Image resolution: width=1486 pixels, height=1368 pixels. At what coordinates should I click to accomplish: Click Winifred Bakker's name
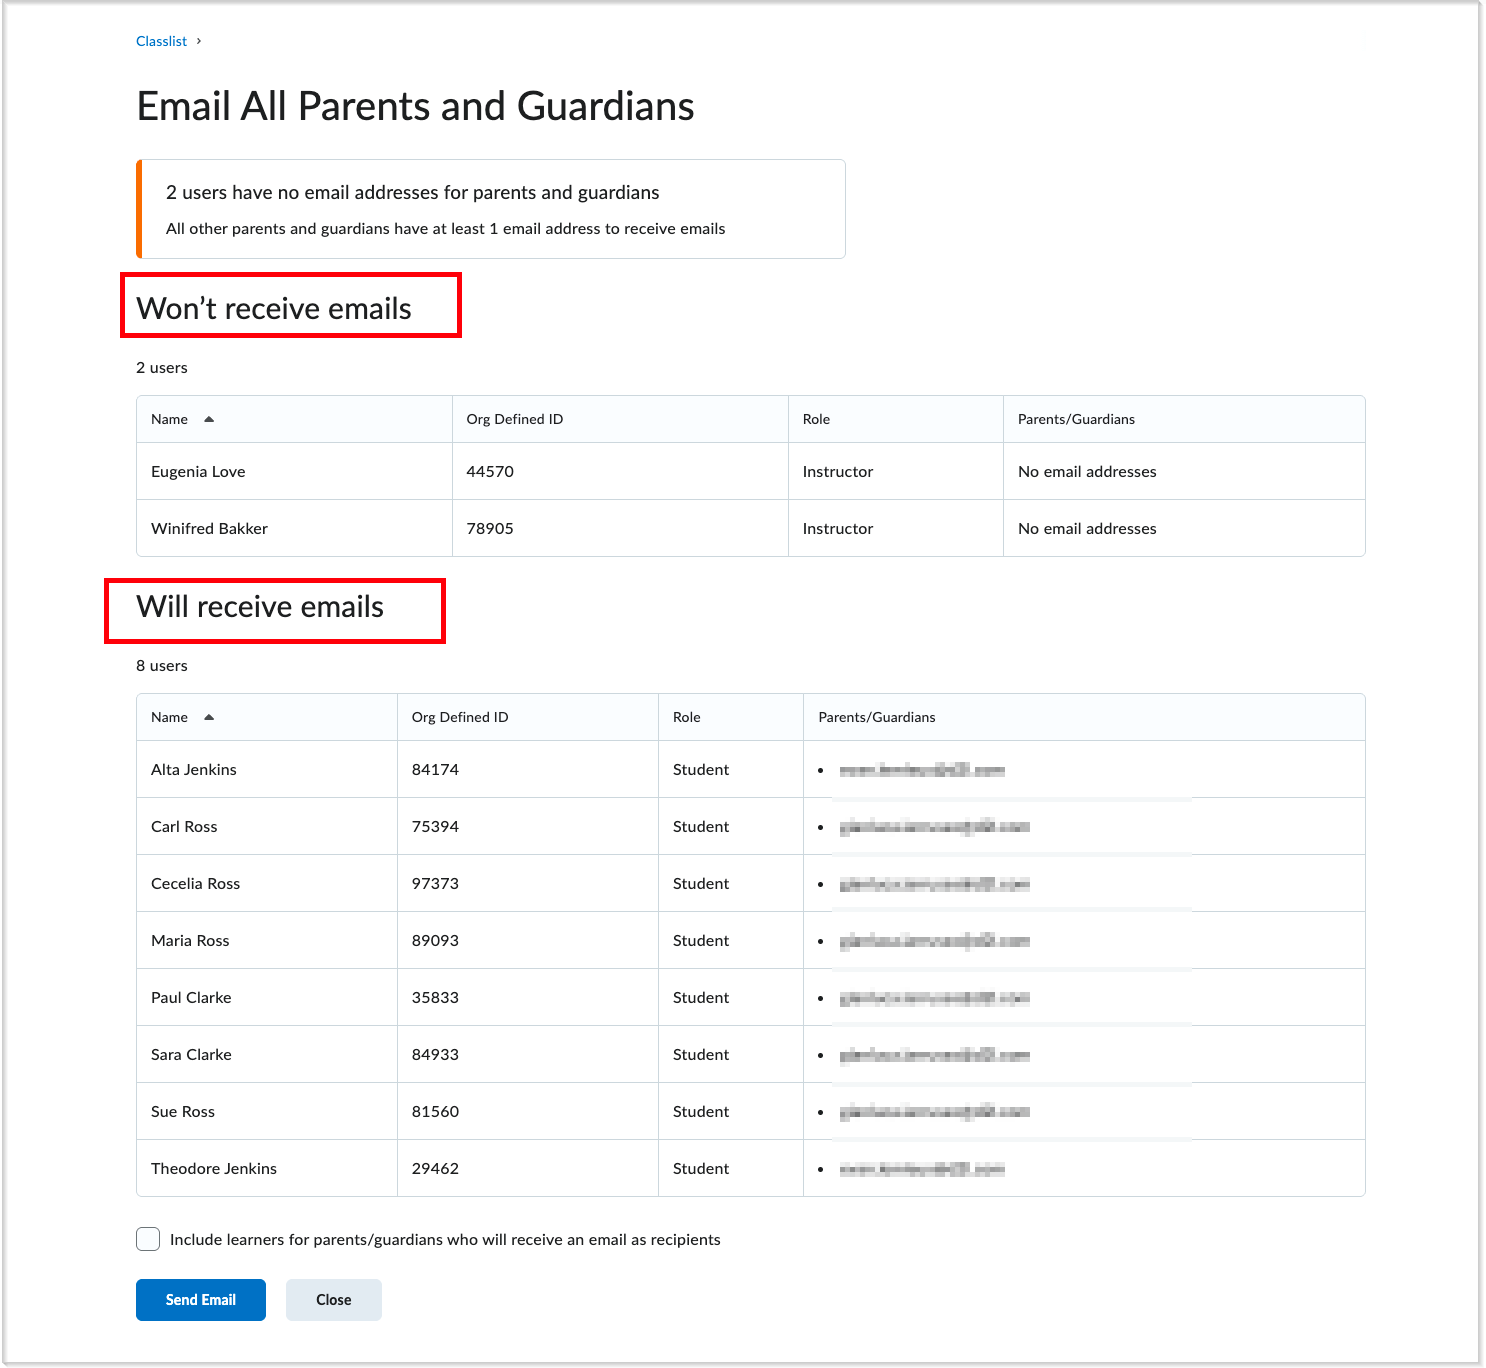pyautogui.click(x=209, y=528)
